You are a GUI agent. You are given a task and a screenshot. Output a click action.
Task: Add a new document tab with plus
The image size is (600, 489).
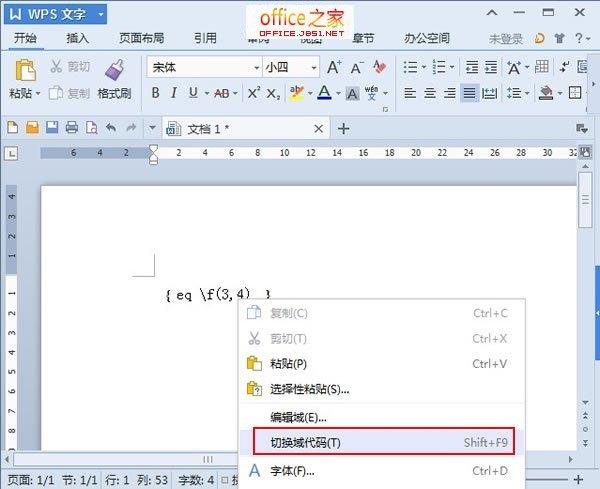click(343, 129)
